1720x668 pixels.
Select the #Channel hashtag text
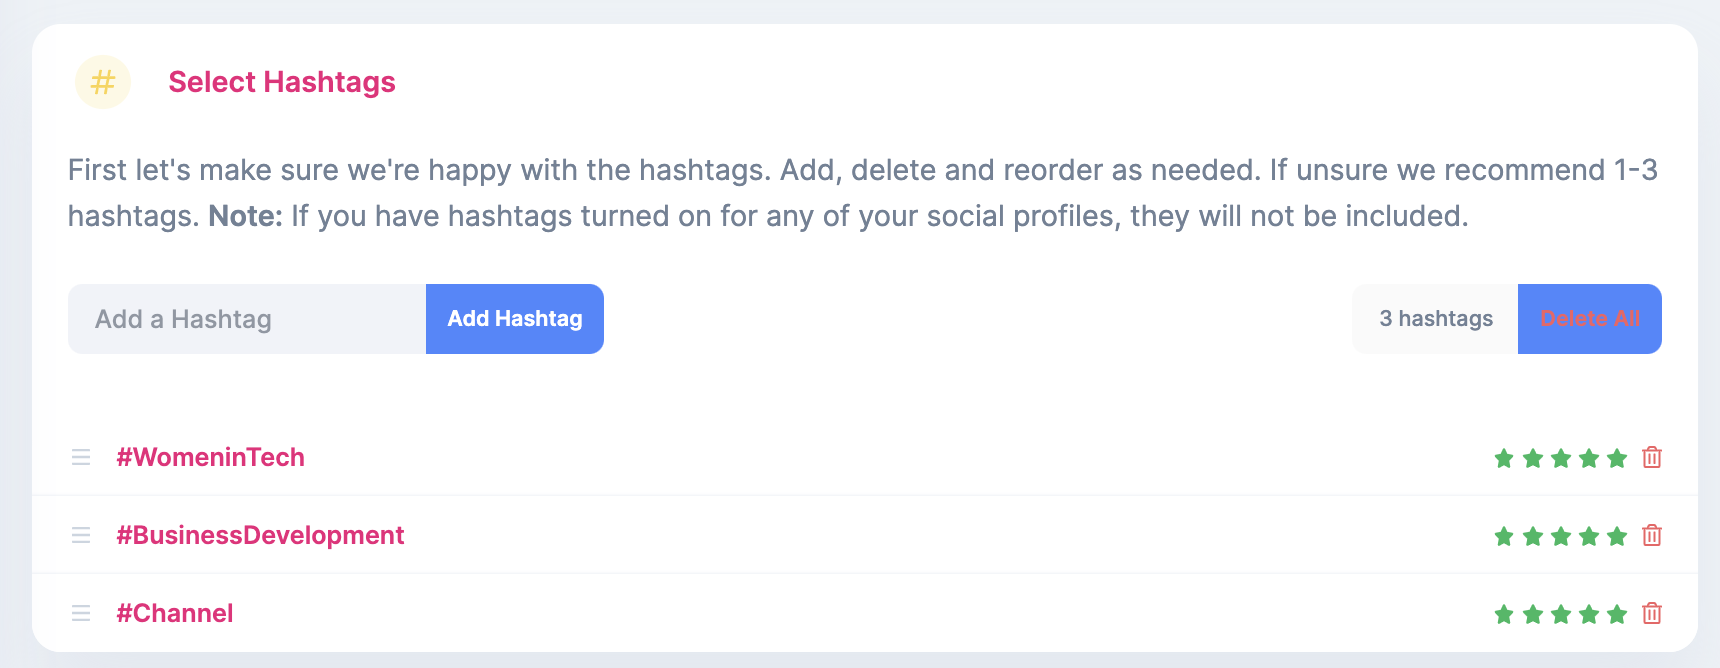[175, 613]
